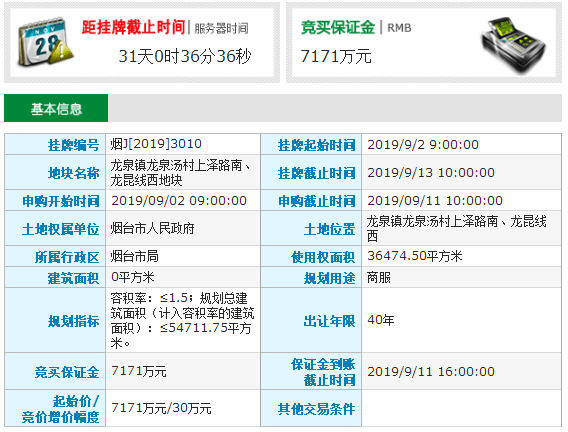568x432 pixels.
Task: Click the 出让年限 label cell
Action: 311,320
